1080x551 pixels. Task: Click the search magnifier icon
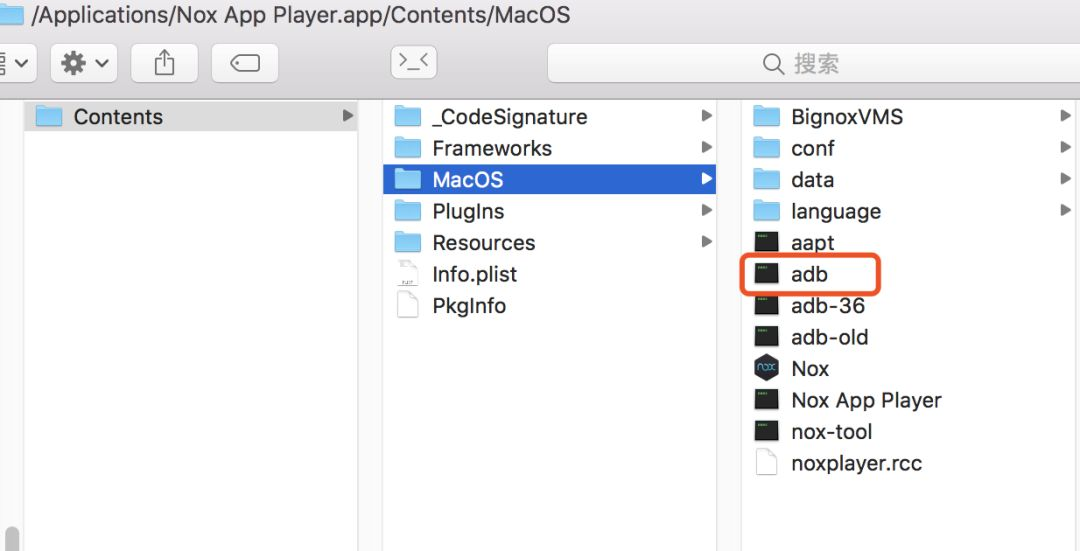click(x=773, y=64)
